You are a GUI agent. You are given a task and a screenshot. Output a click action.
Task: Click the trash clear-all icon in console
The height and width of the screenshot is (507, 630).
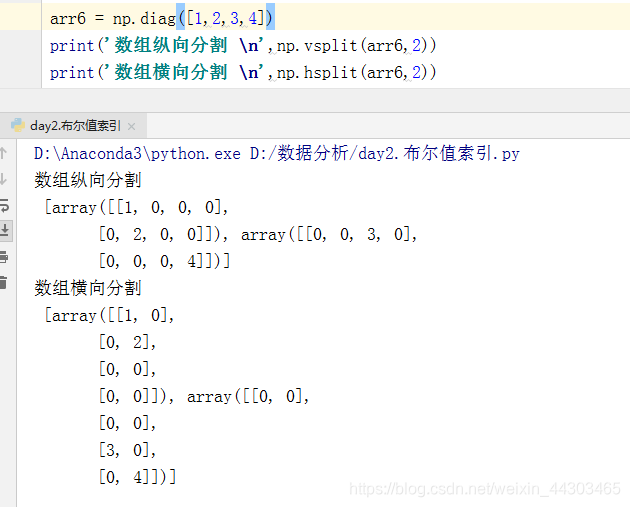[4, 282]
